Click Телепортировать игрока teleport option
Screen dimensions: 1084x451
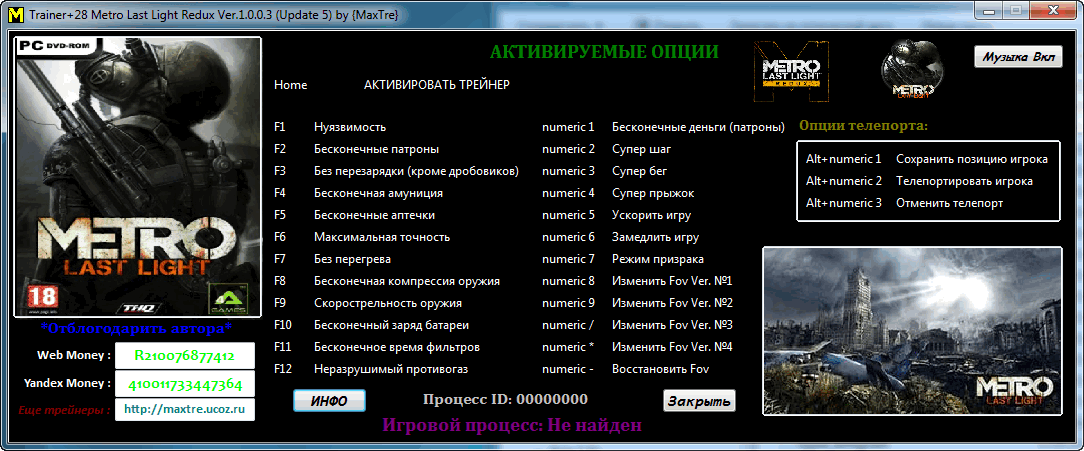click(964, 181)
